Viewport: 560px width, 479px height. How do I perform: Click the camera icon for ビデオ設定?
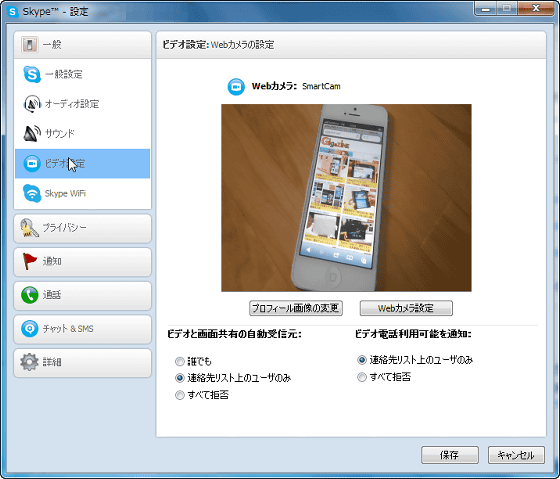click(x=32, y=164)
